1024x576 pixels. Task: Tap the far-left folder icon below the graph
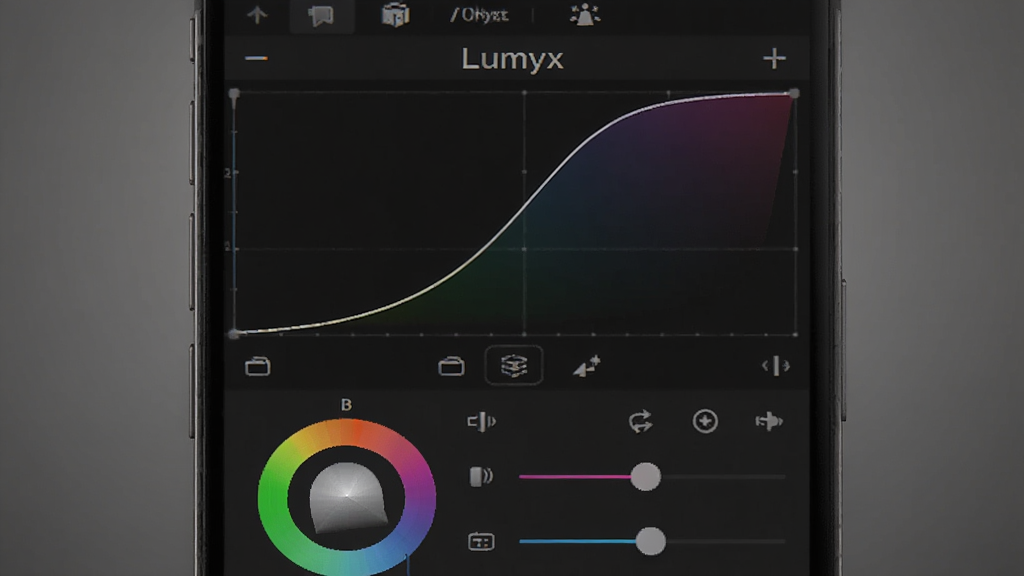click(x=257, y=366)
